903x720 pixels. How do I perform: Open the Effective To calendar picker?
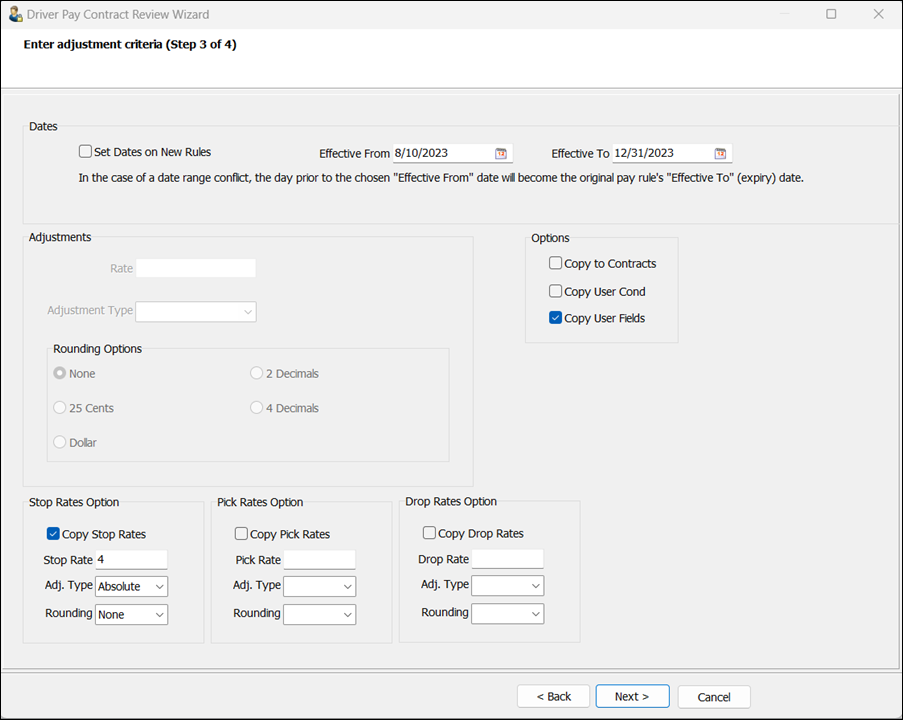click(720, 153)
